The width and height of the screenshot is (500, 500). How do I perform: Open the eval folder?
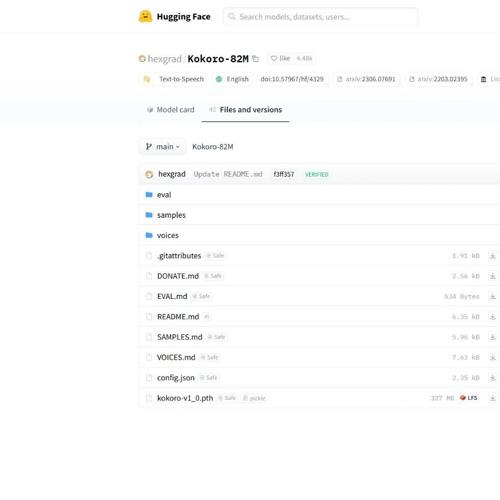[164, 195]
